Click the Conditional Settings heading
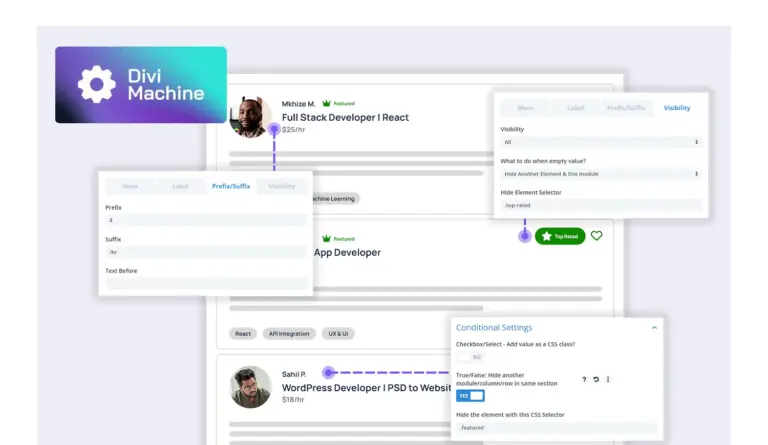The height and width of the screenshot is (445, 768). tap(494, 328)
